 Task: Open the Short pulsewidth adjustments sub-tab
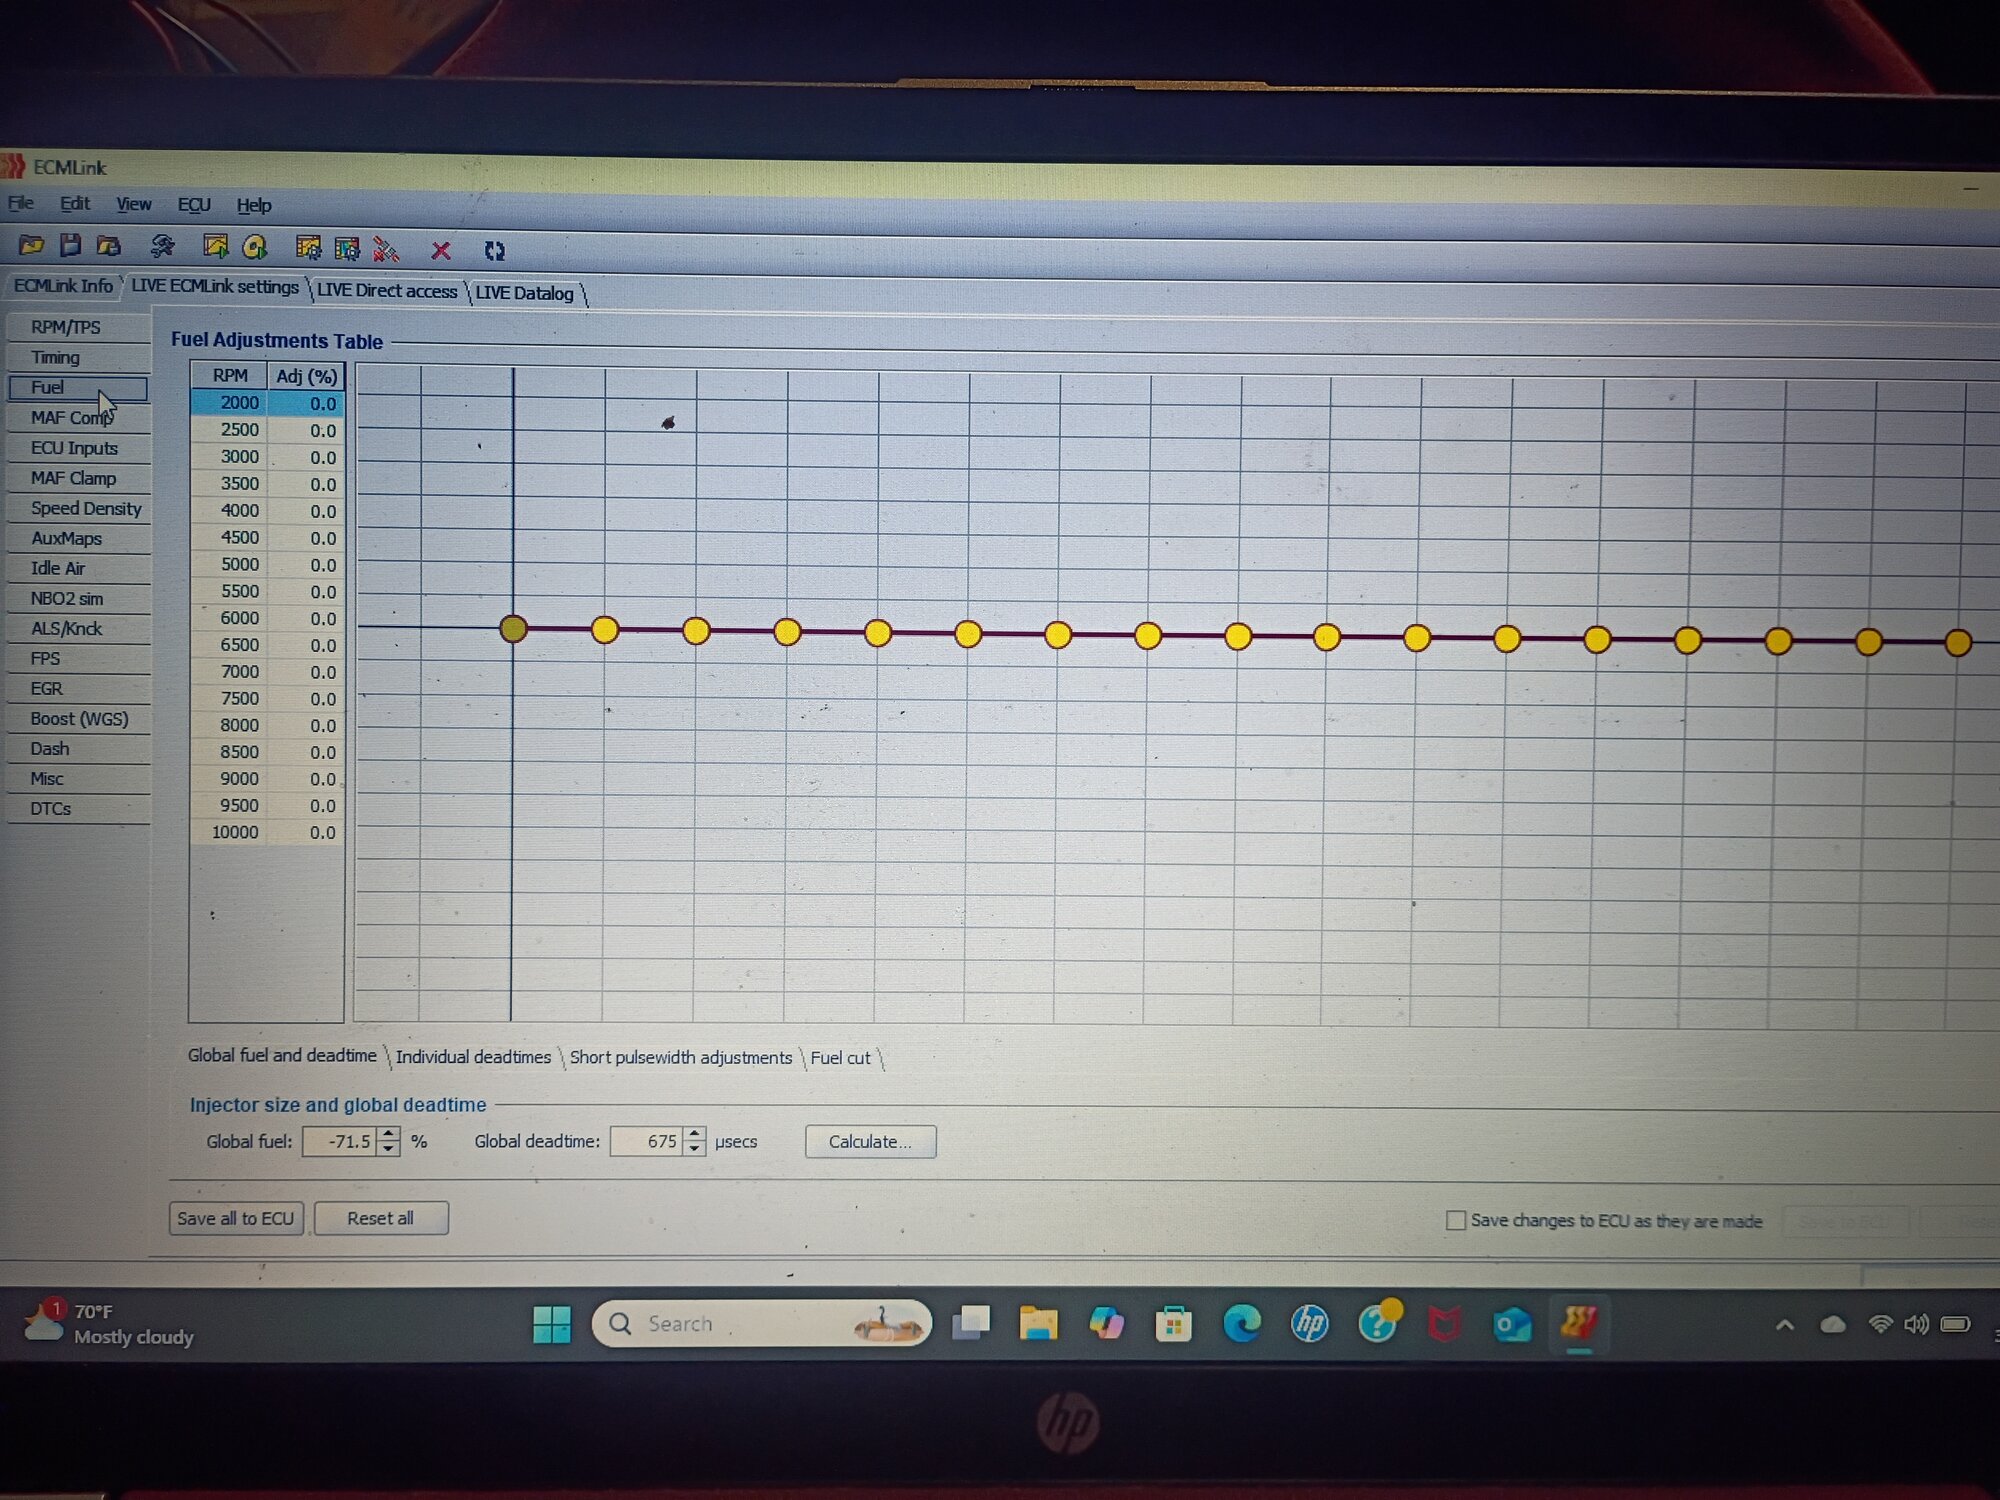pyautogui.click(x=680, y=1058)
